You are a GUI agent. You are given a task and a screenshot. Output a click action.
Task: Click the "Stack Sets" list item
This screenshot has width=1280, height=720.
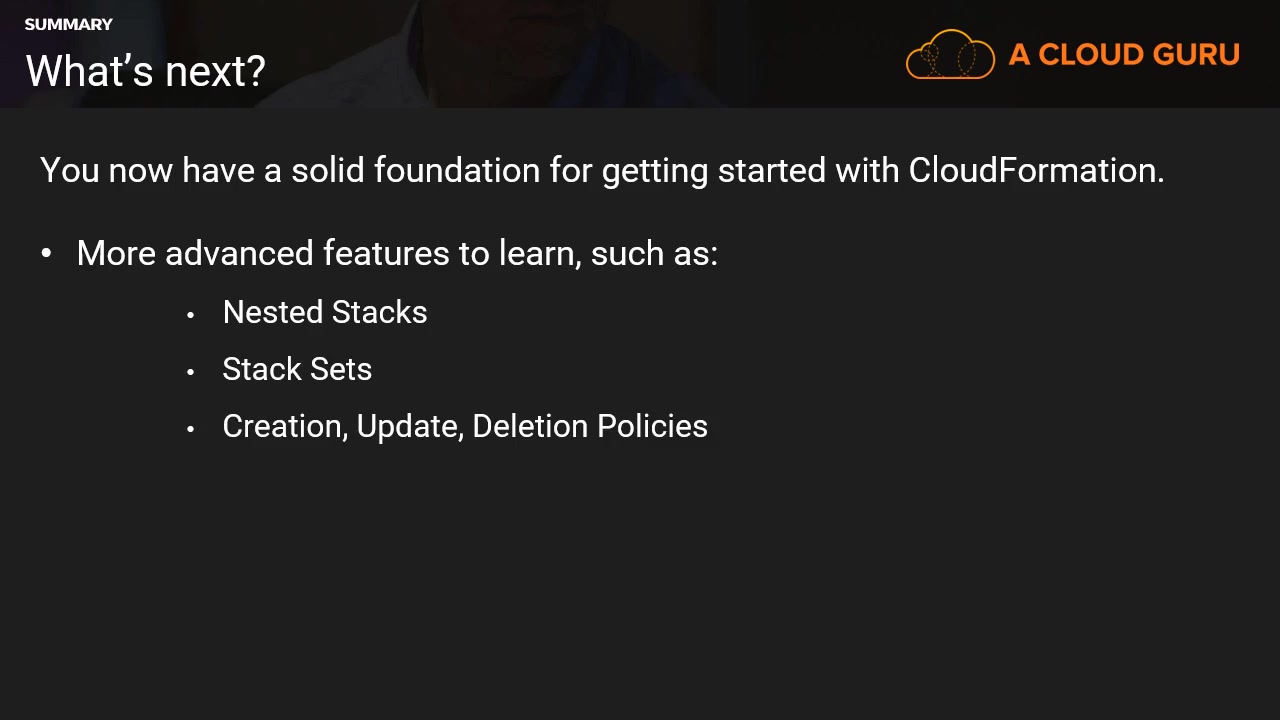[x=297, y=369]
